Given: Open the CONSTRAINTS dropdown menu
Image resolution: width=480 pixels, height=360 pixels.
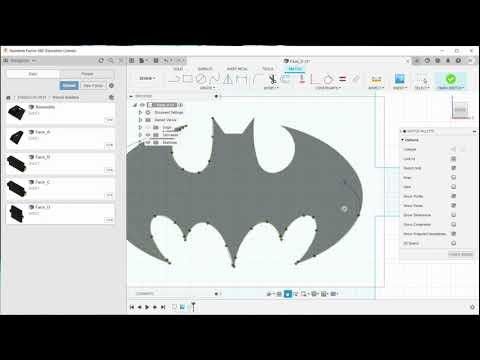Looking at the screenshot, I should (328, 88).
